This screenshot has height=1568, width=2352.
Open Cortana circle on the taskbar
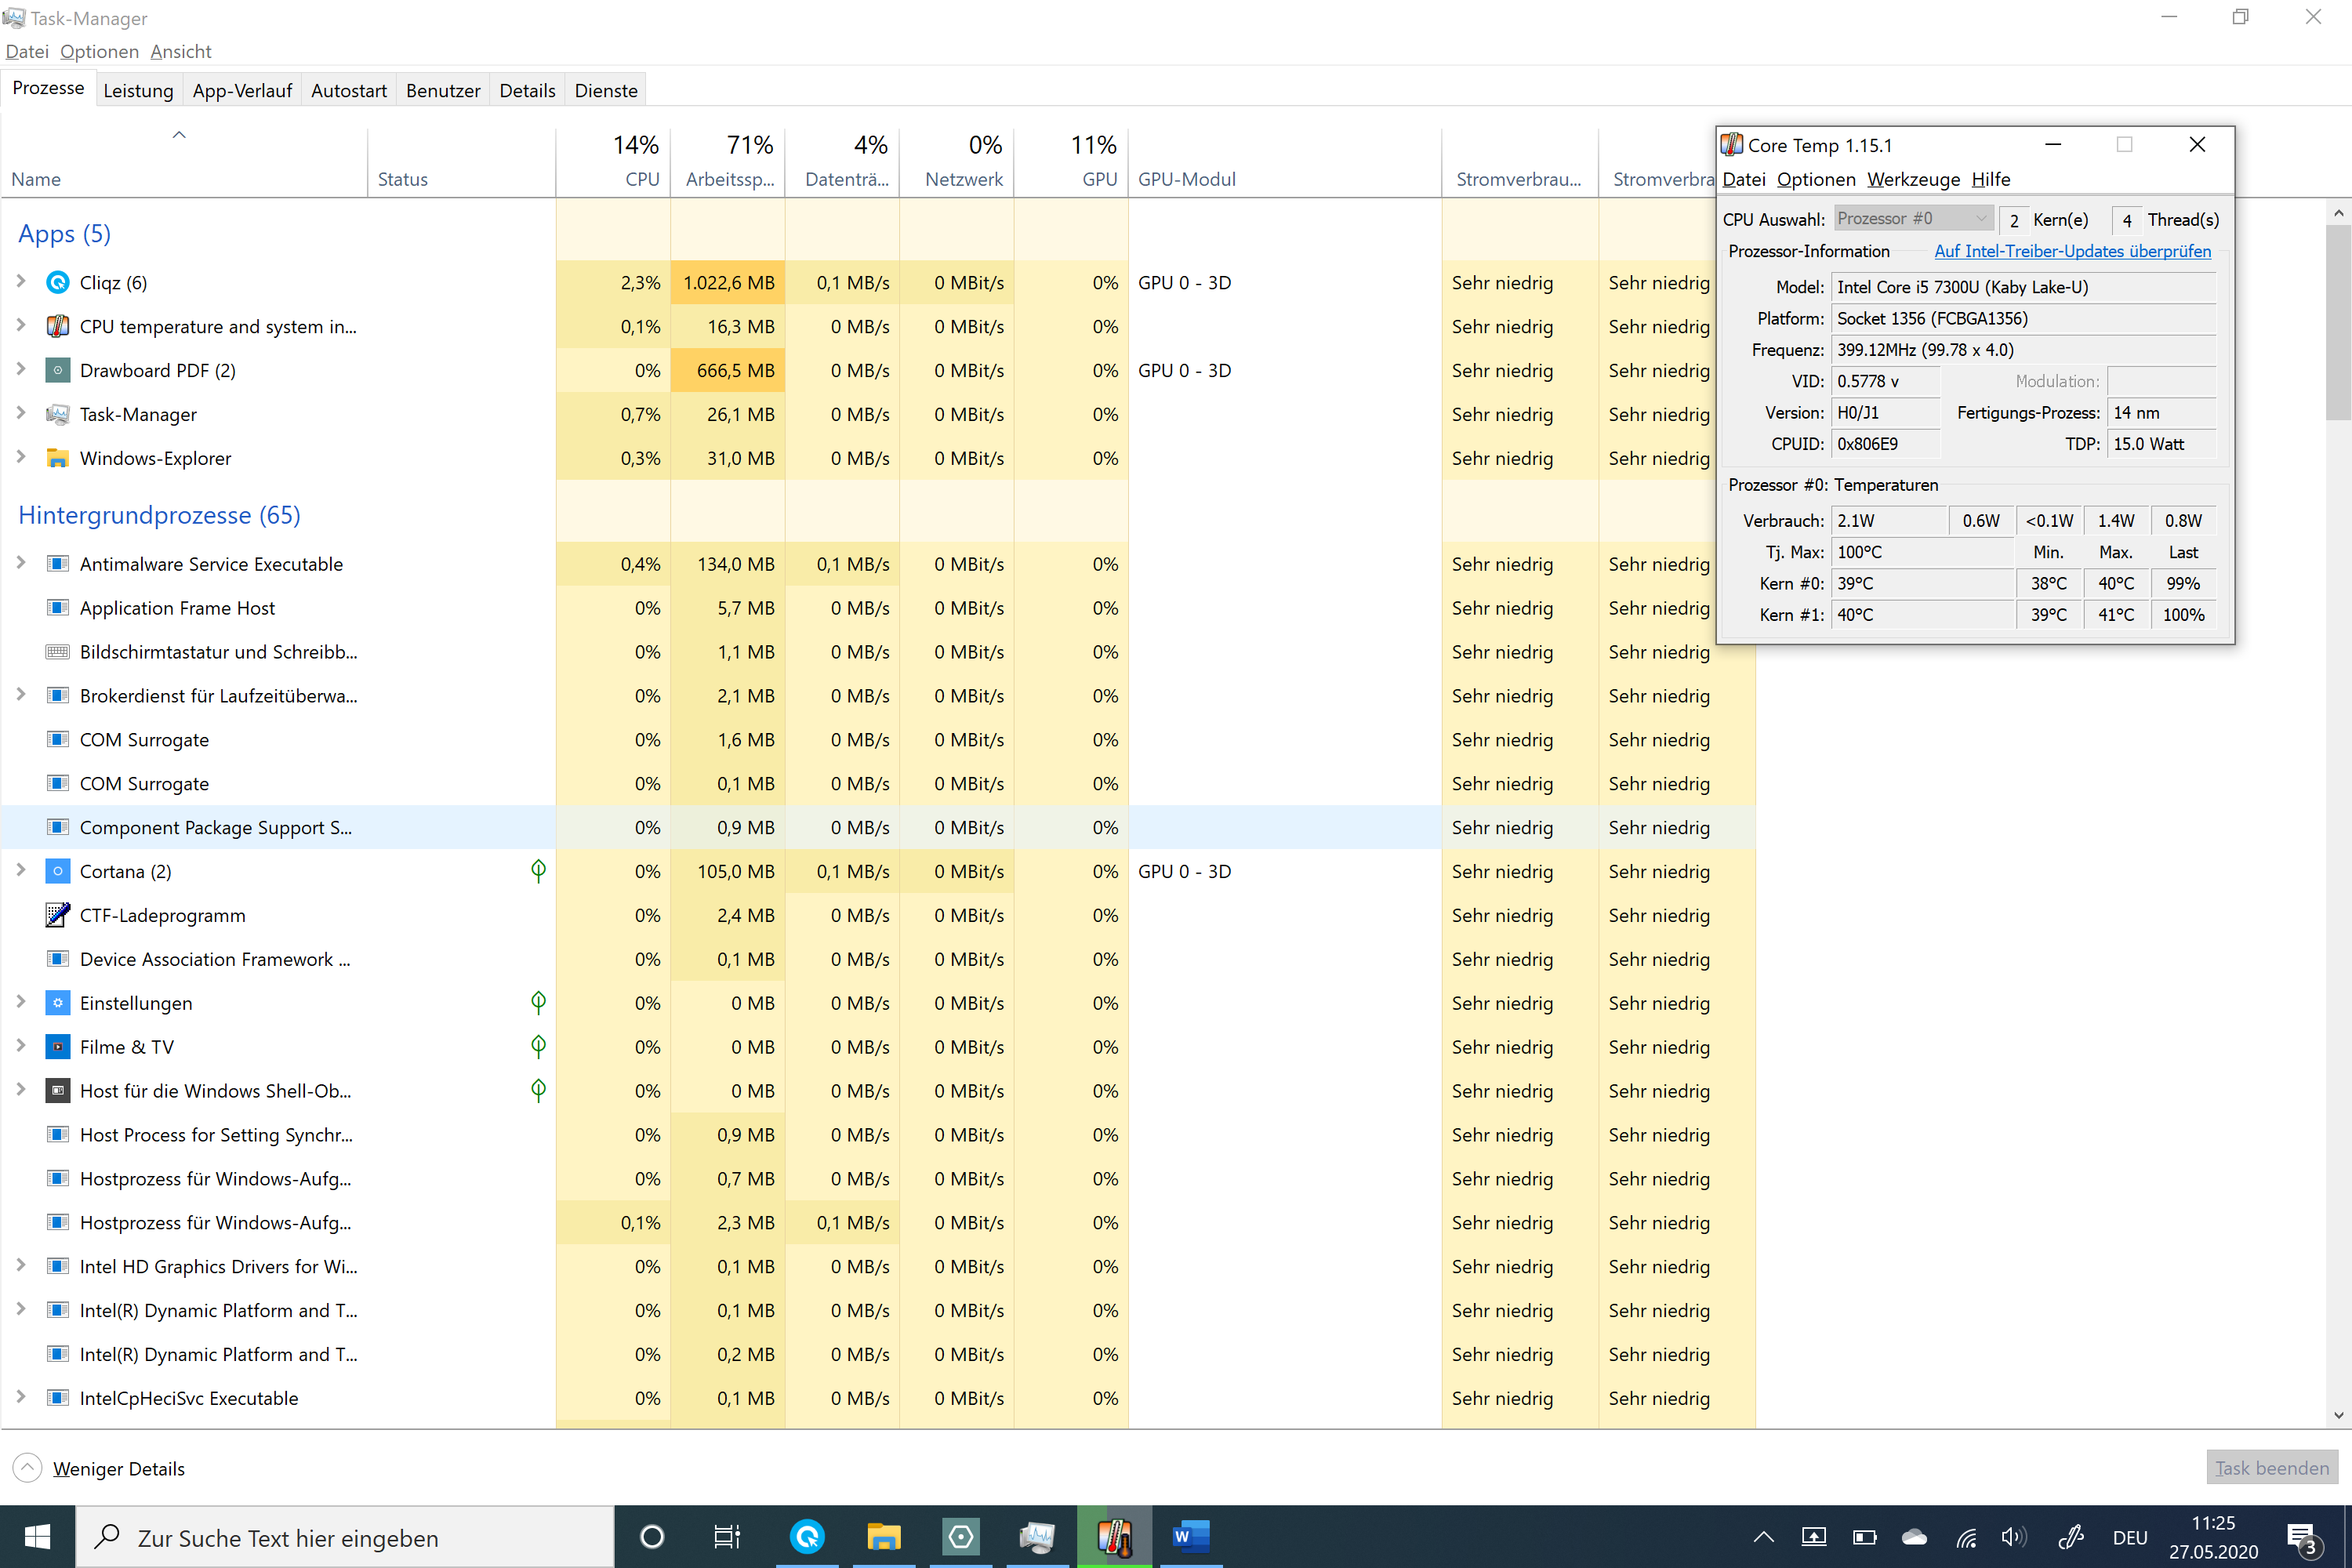[x=652, y=1537]
